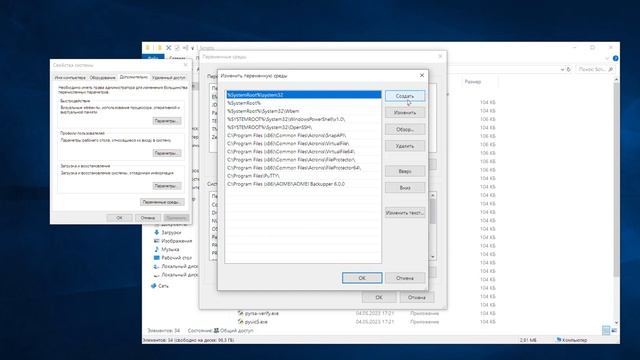Click the blue help icon in Explorer
The image size is (640, 360).
[x=616, y=58]
